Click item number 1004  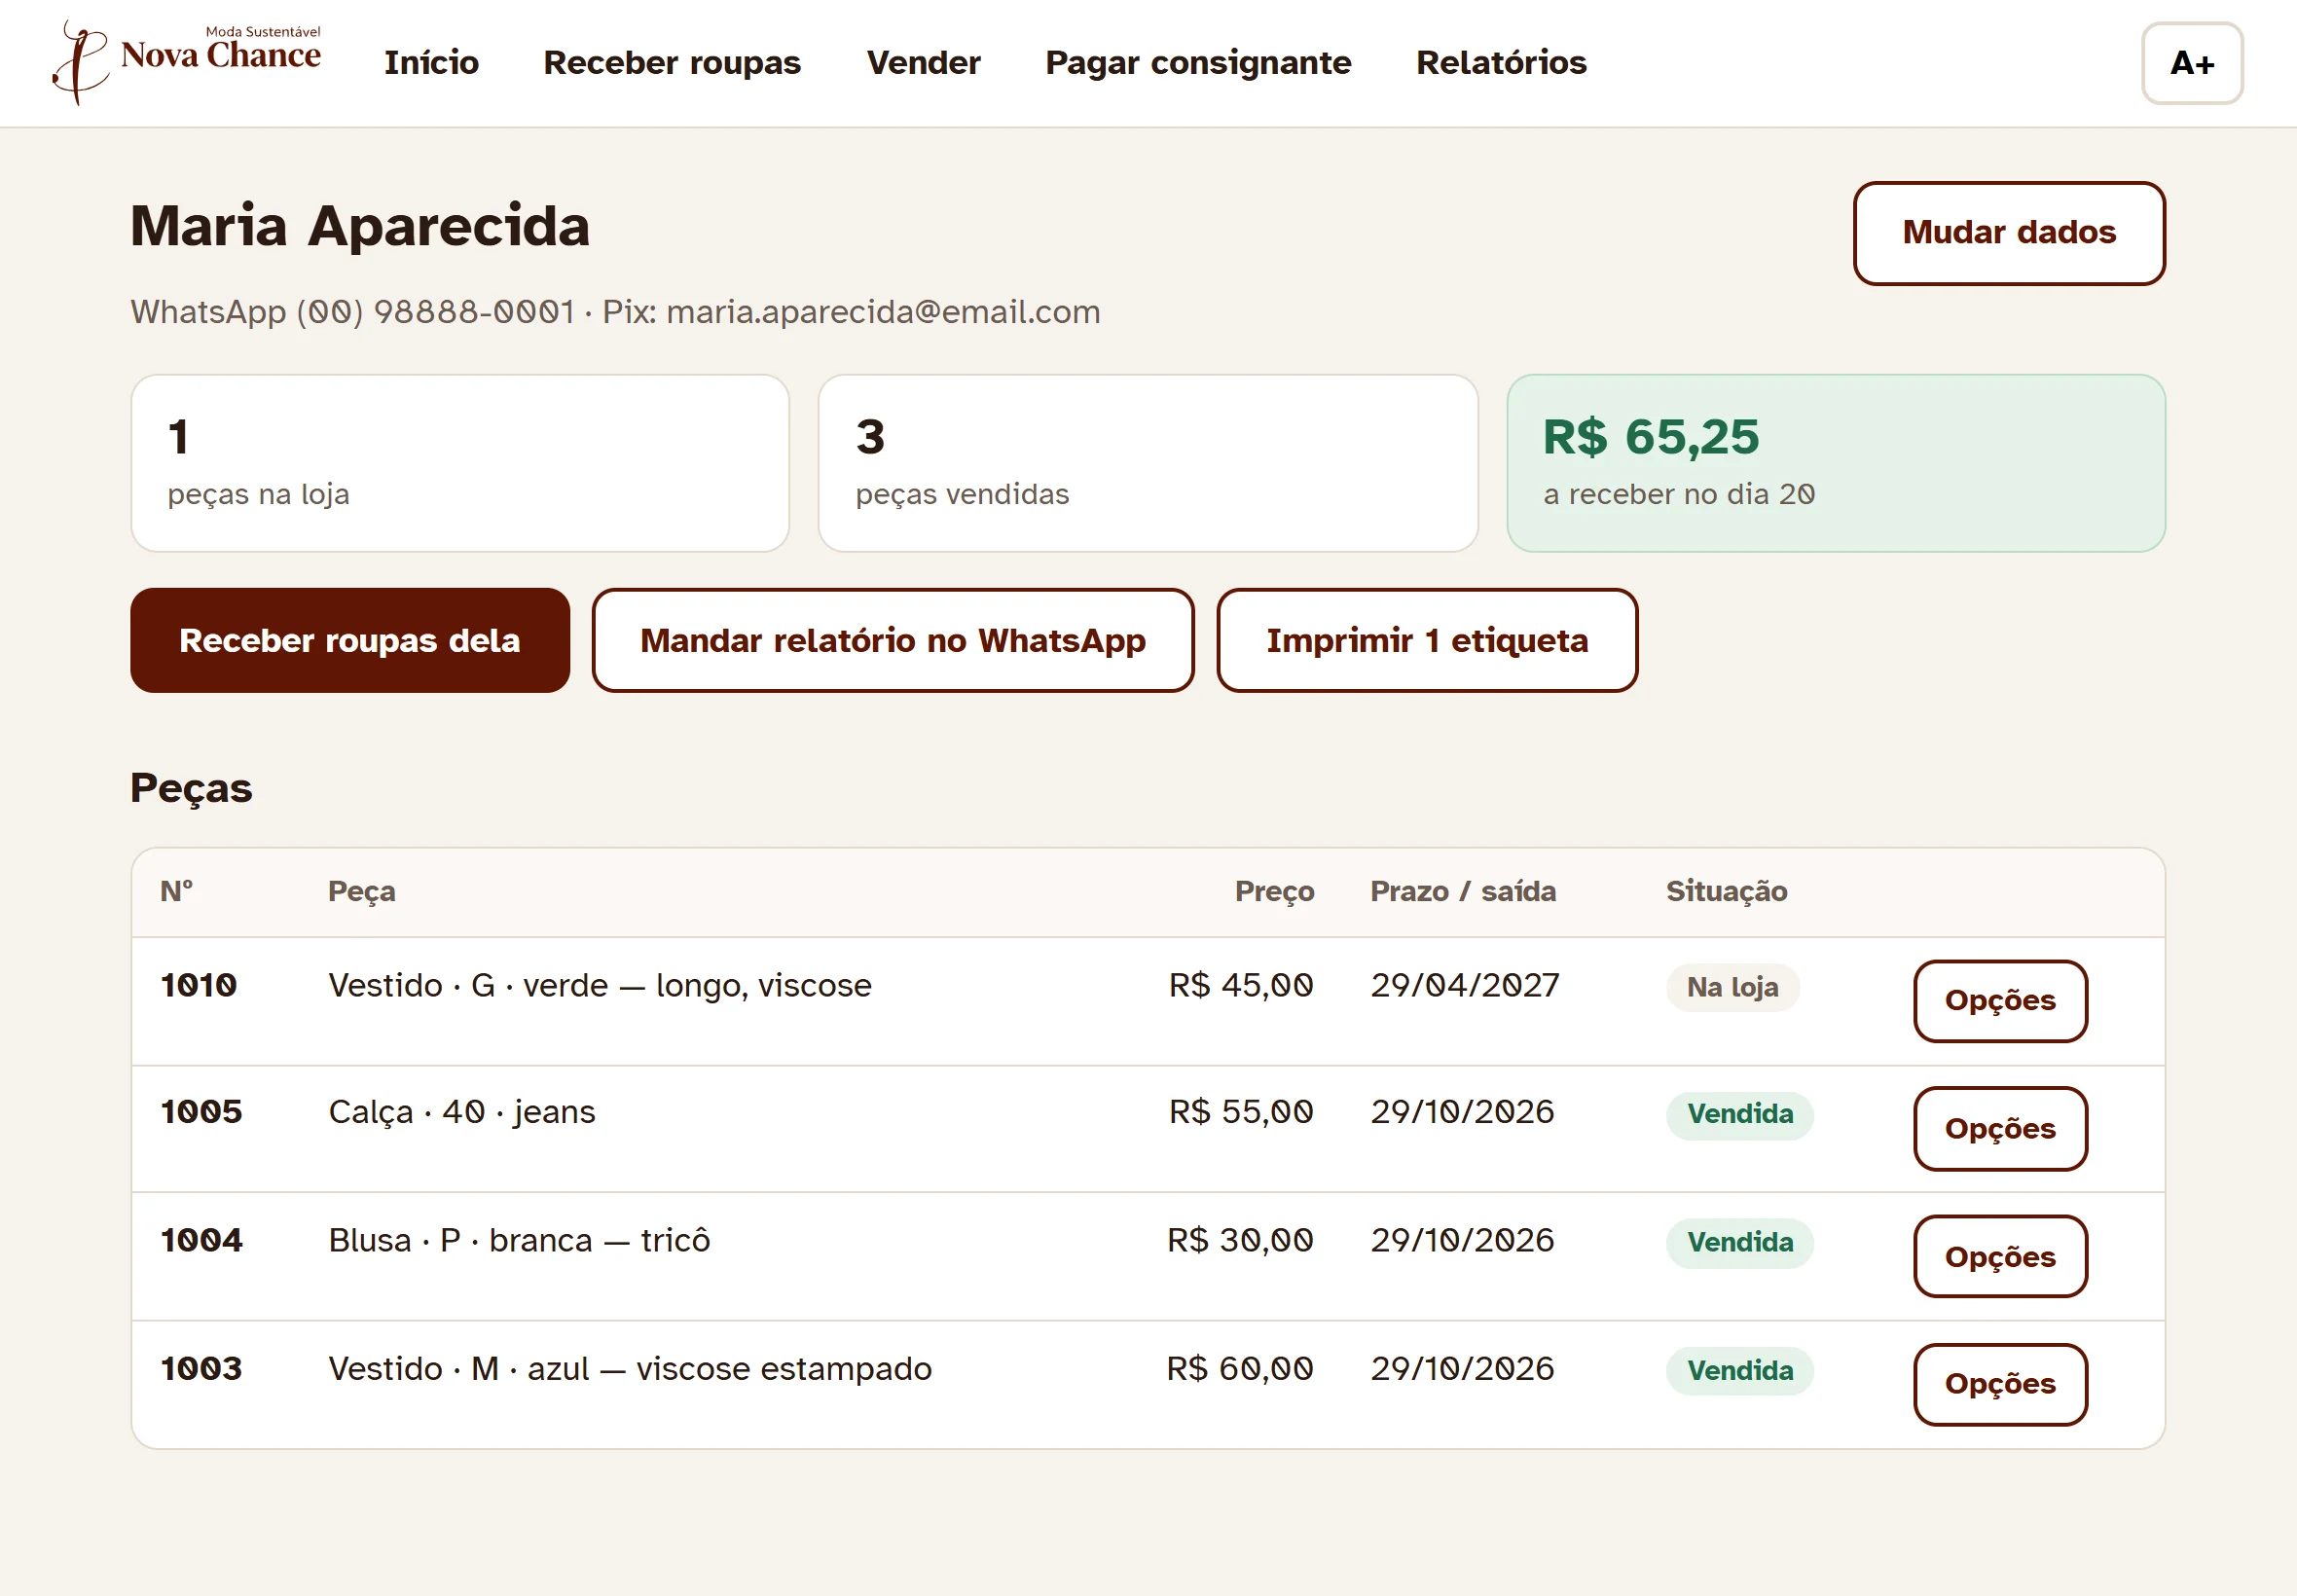pos(201,1241)
